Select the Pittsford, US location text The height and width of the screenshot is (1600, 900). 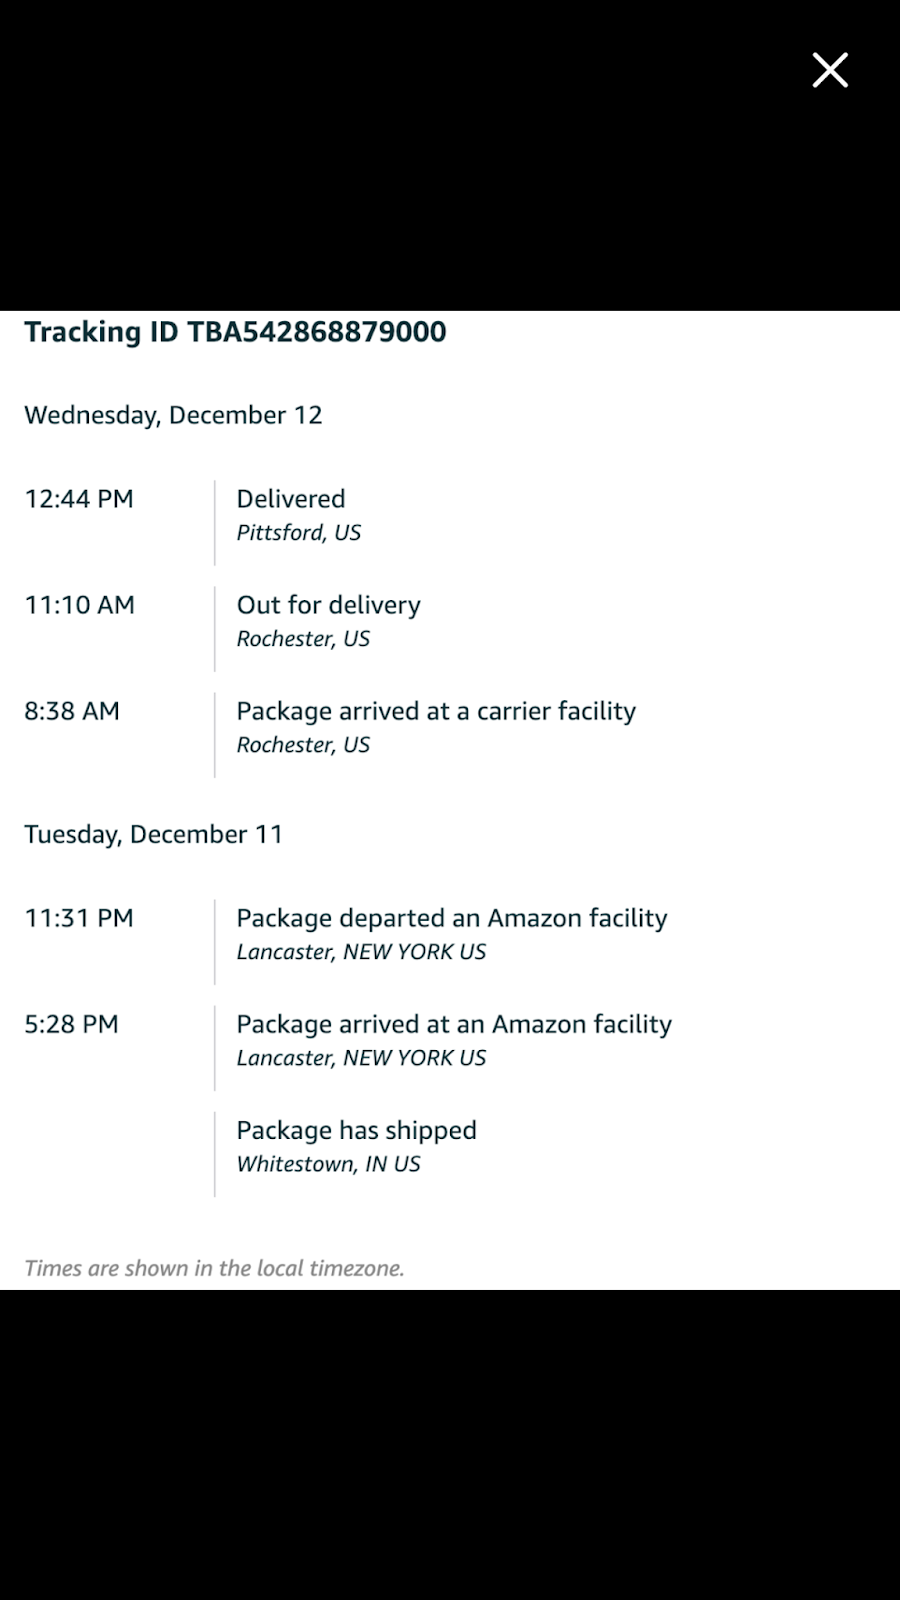coord(298,533)
